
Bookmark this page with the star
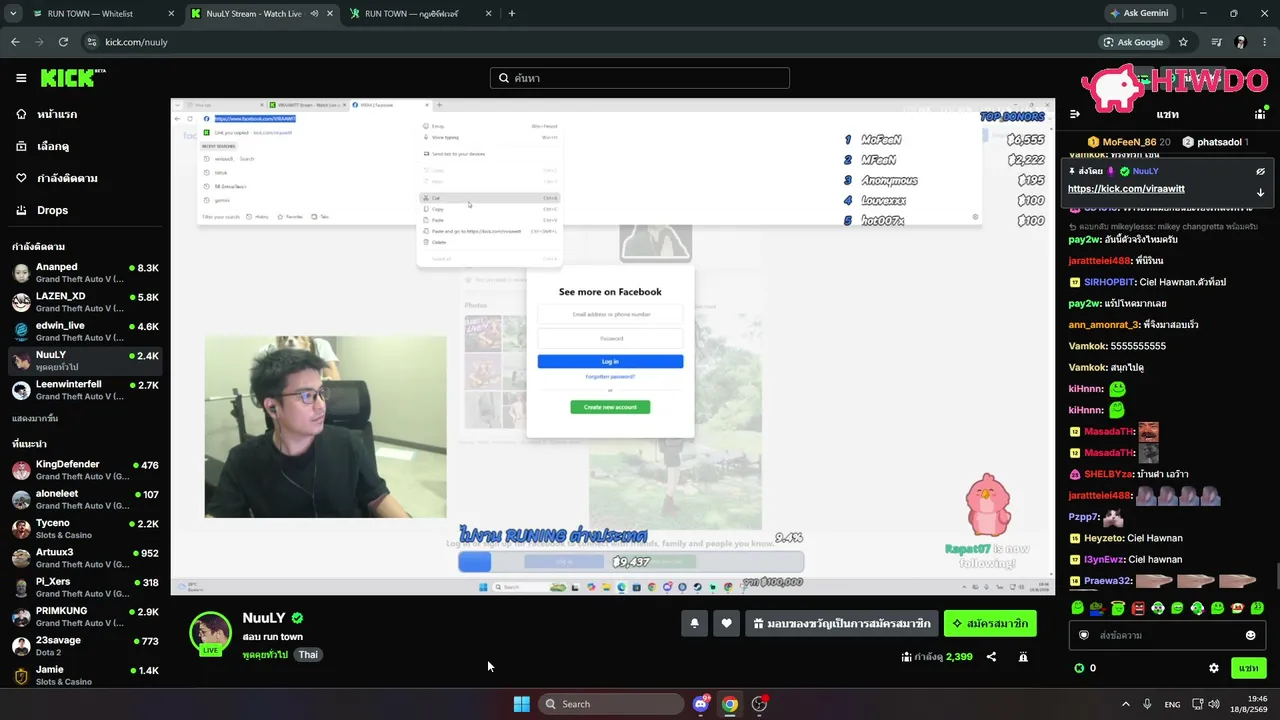(1183, 42)
